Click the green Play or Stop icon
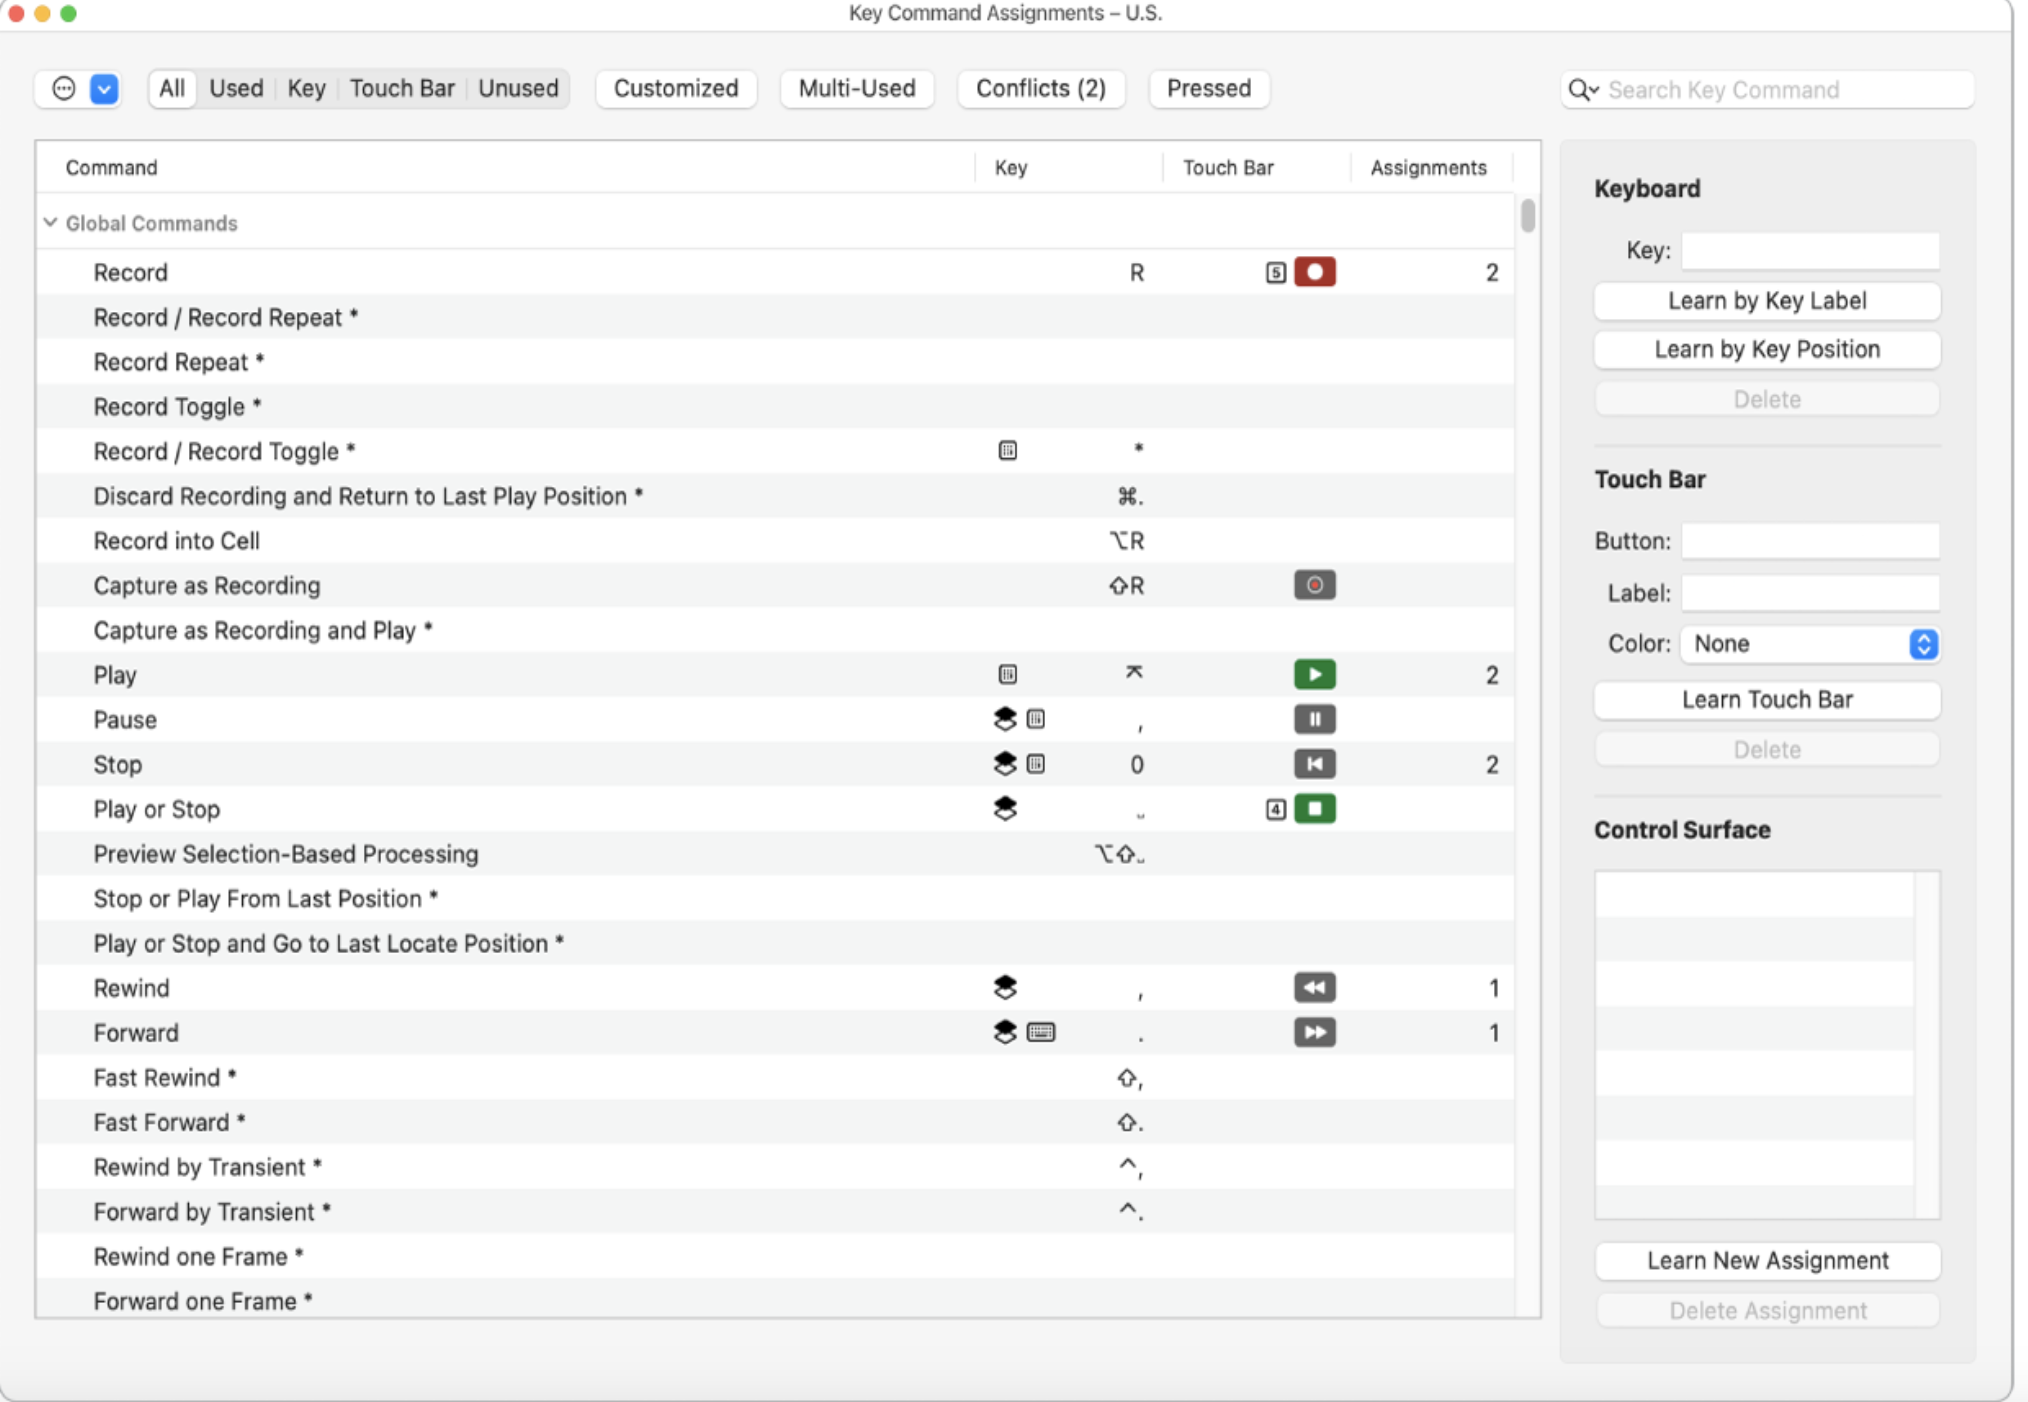 tap(1314, 809)
